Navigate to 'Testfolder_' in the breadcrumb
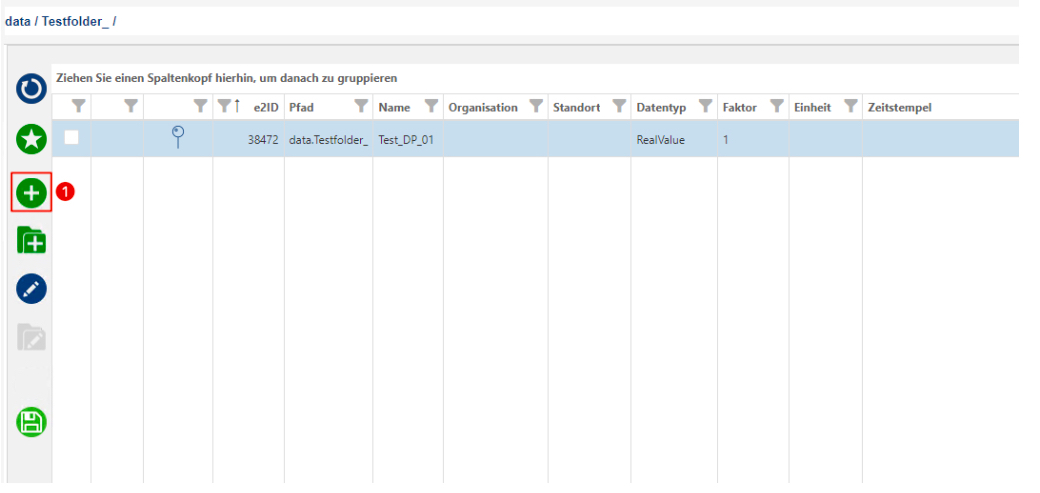The image size is (1040, 493). [75, 20]
